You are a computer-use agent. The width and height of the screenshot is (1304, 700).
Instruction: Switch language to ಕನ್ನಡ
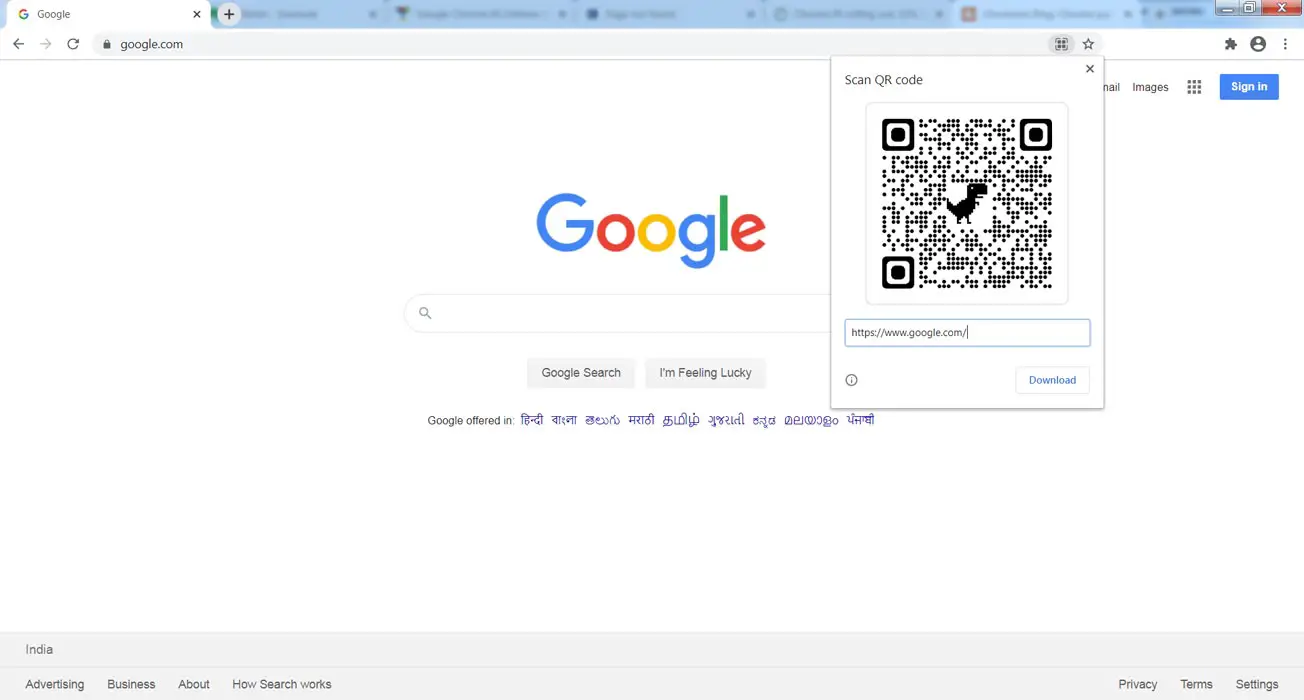(764, 421)
